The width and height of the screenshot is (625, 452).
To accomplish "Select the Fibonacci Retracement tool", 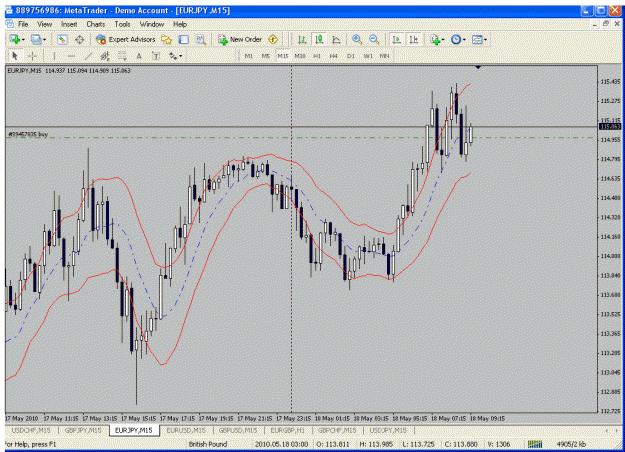I will coord(122,56).
